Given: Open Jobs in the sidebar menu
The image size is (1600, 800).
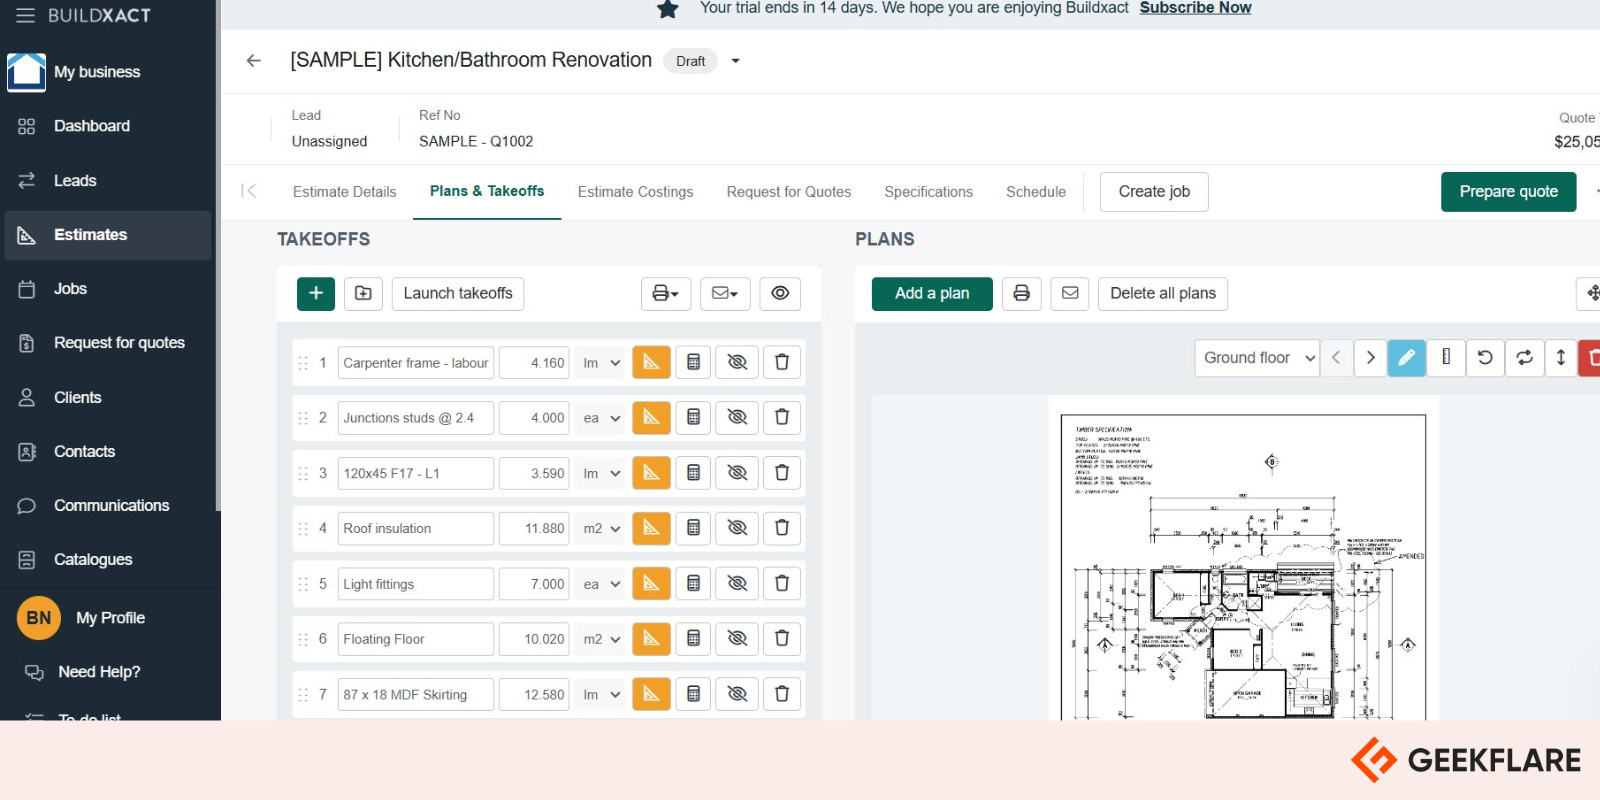Looking at the screenshot, I should coord(70,289).
